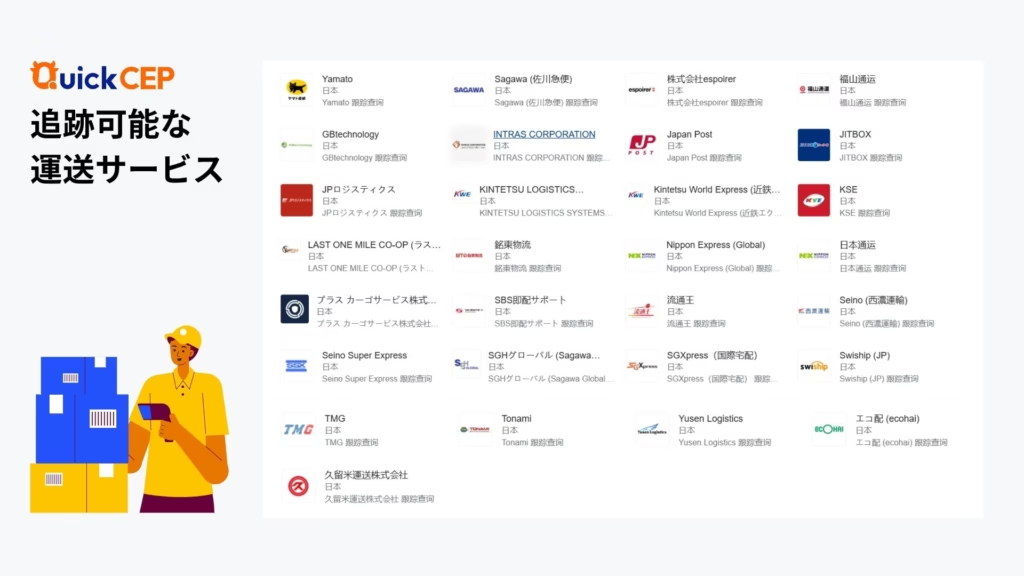
Task: Click the GBtechnology carrier name
Action: pos(350,134)
